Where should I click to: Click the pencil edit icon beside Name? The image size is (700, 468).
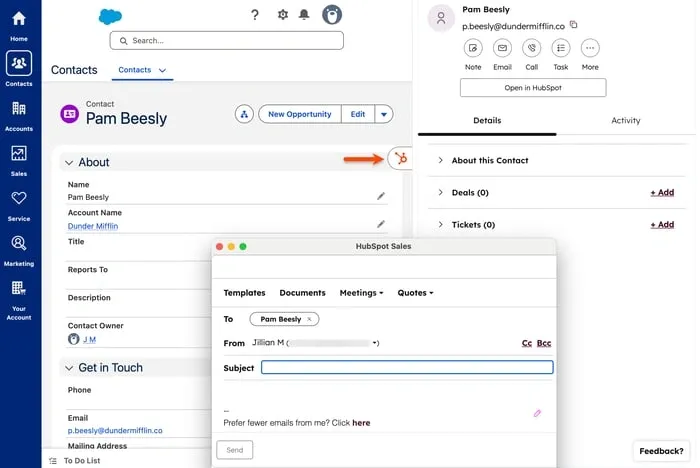381,196
